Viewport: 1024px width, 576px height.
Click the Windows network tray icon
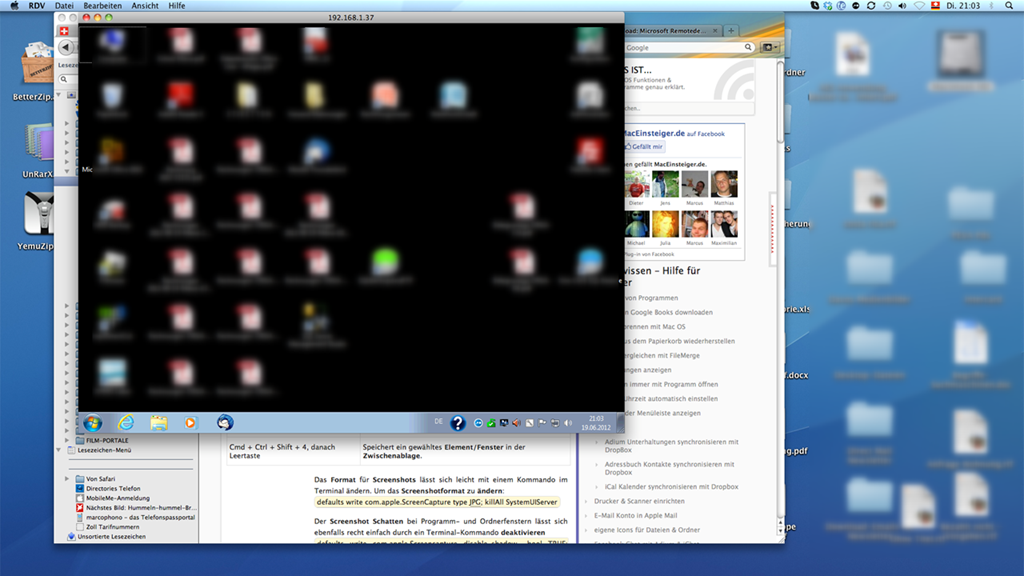point(554,423)
